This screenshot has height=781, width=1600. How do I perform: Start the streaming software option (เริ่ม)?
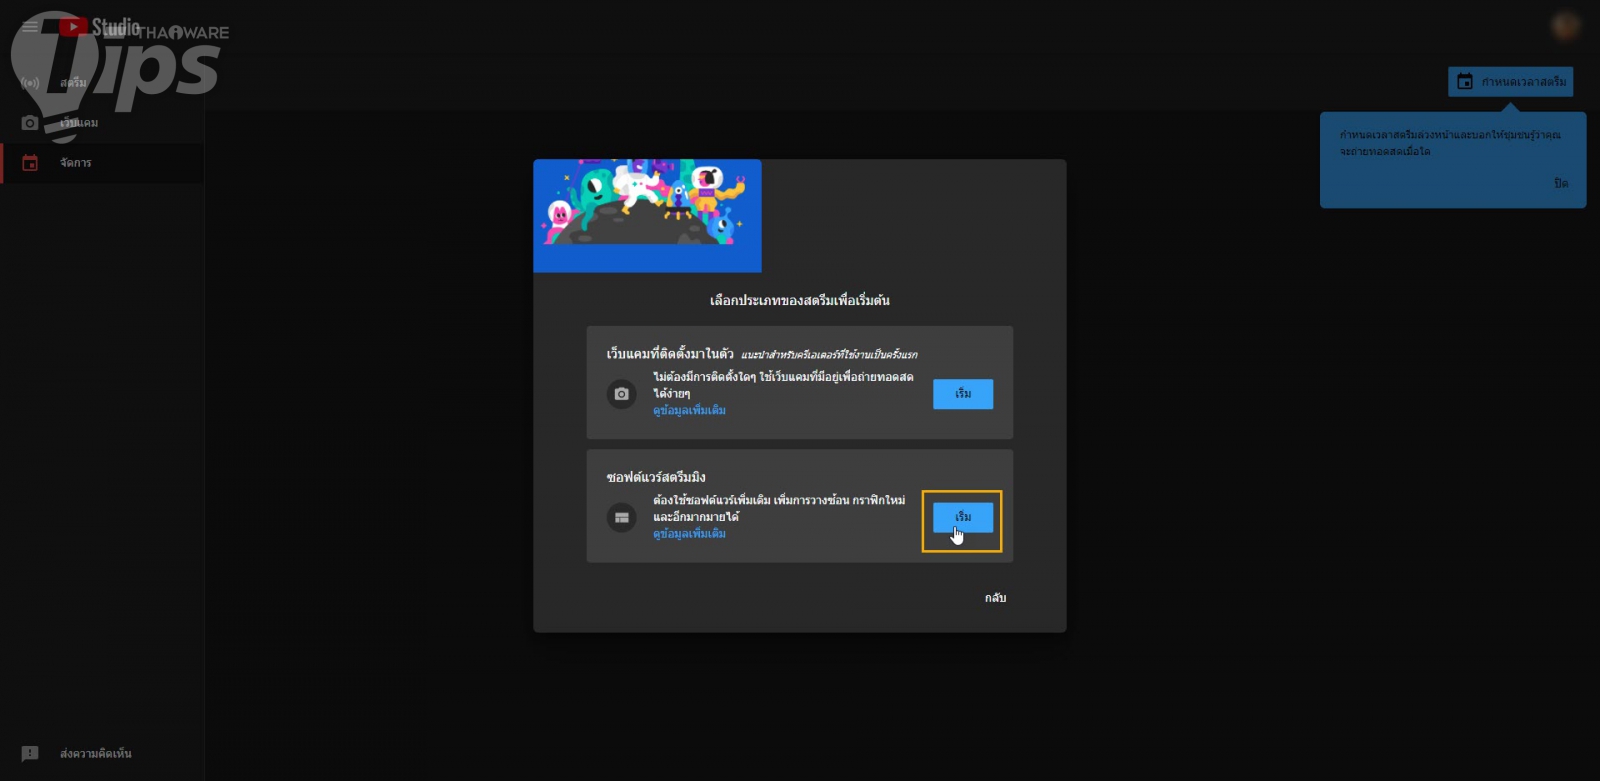point(963,517)
